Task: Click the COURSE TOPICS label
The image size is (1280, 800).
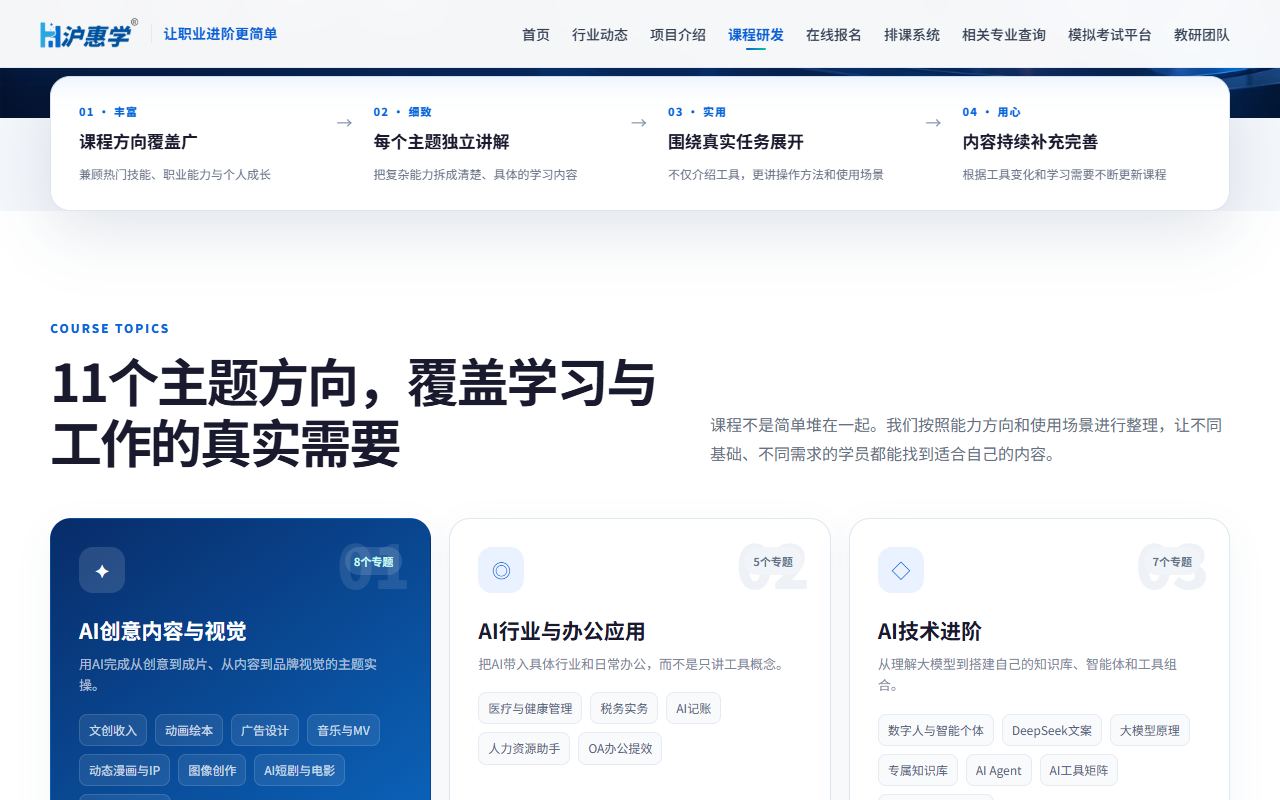Action: (110, 328)
